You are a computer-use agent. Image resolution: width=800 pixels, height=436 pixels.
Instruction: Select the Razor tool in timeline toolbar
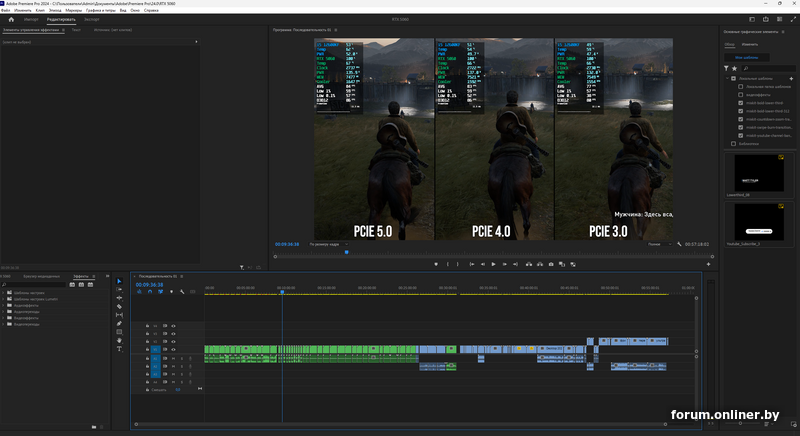[x=119, y=307]
